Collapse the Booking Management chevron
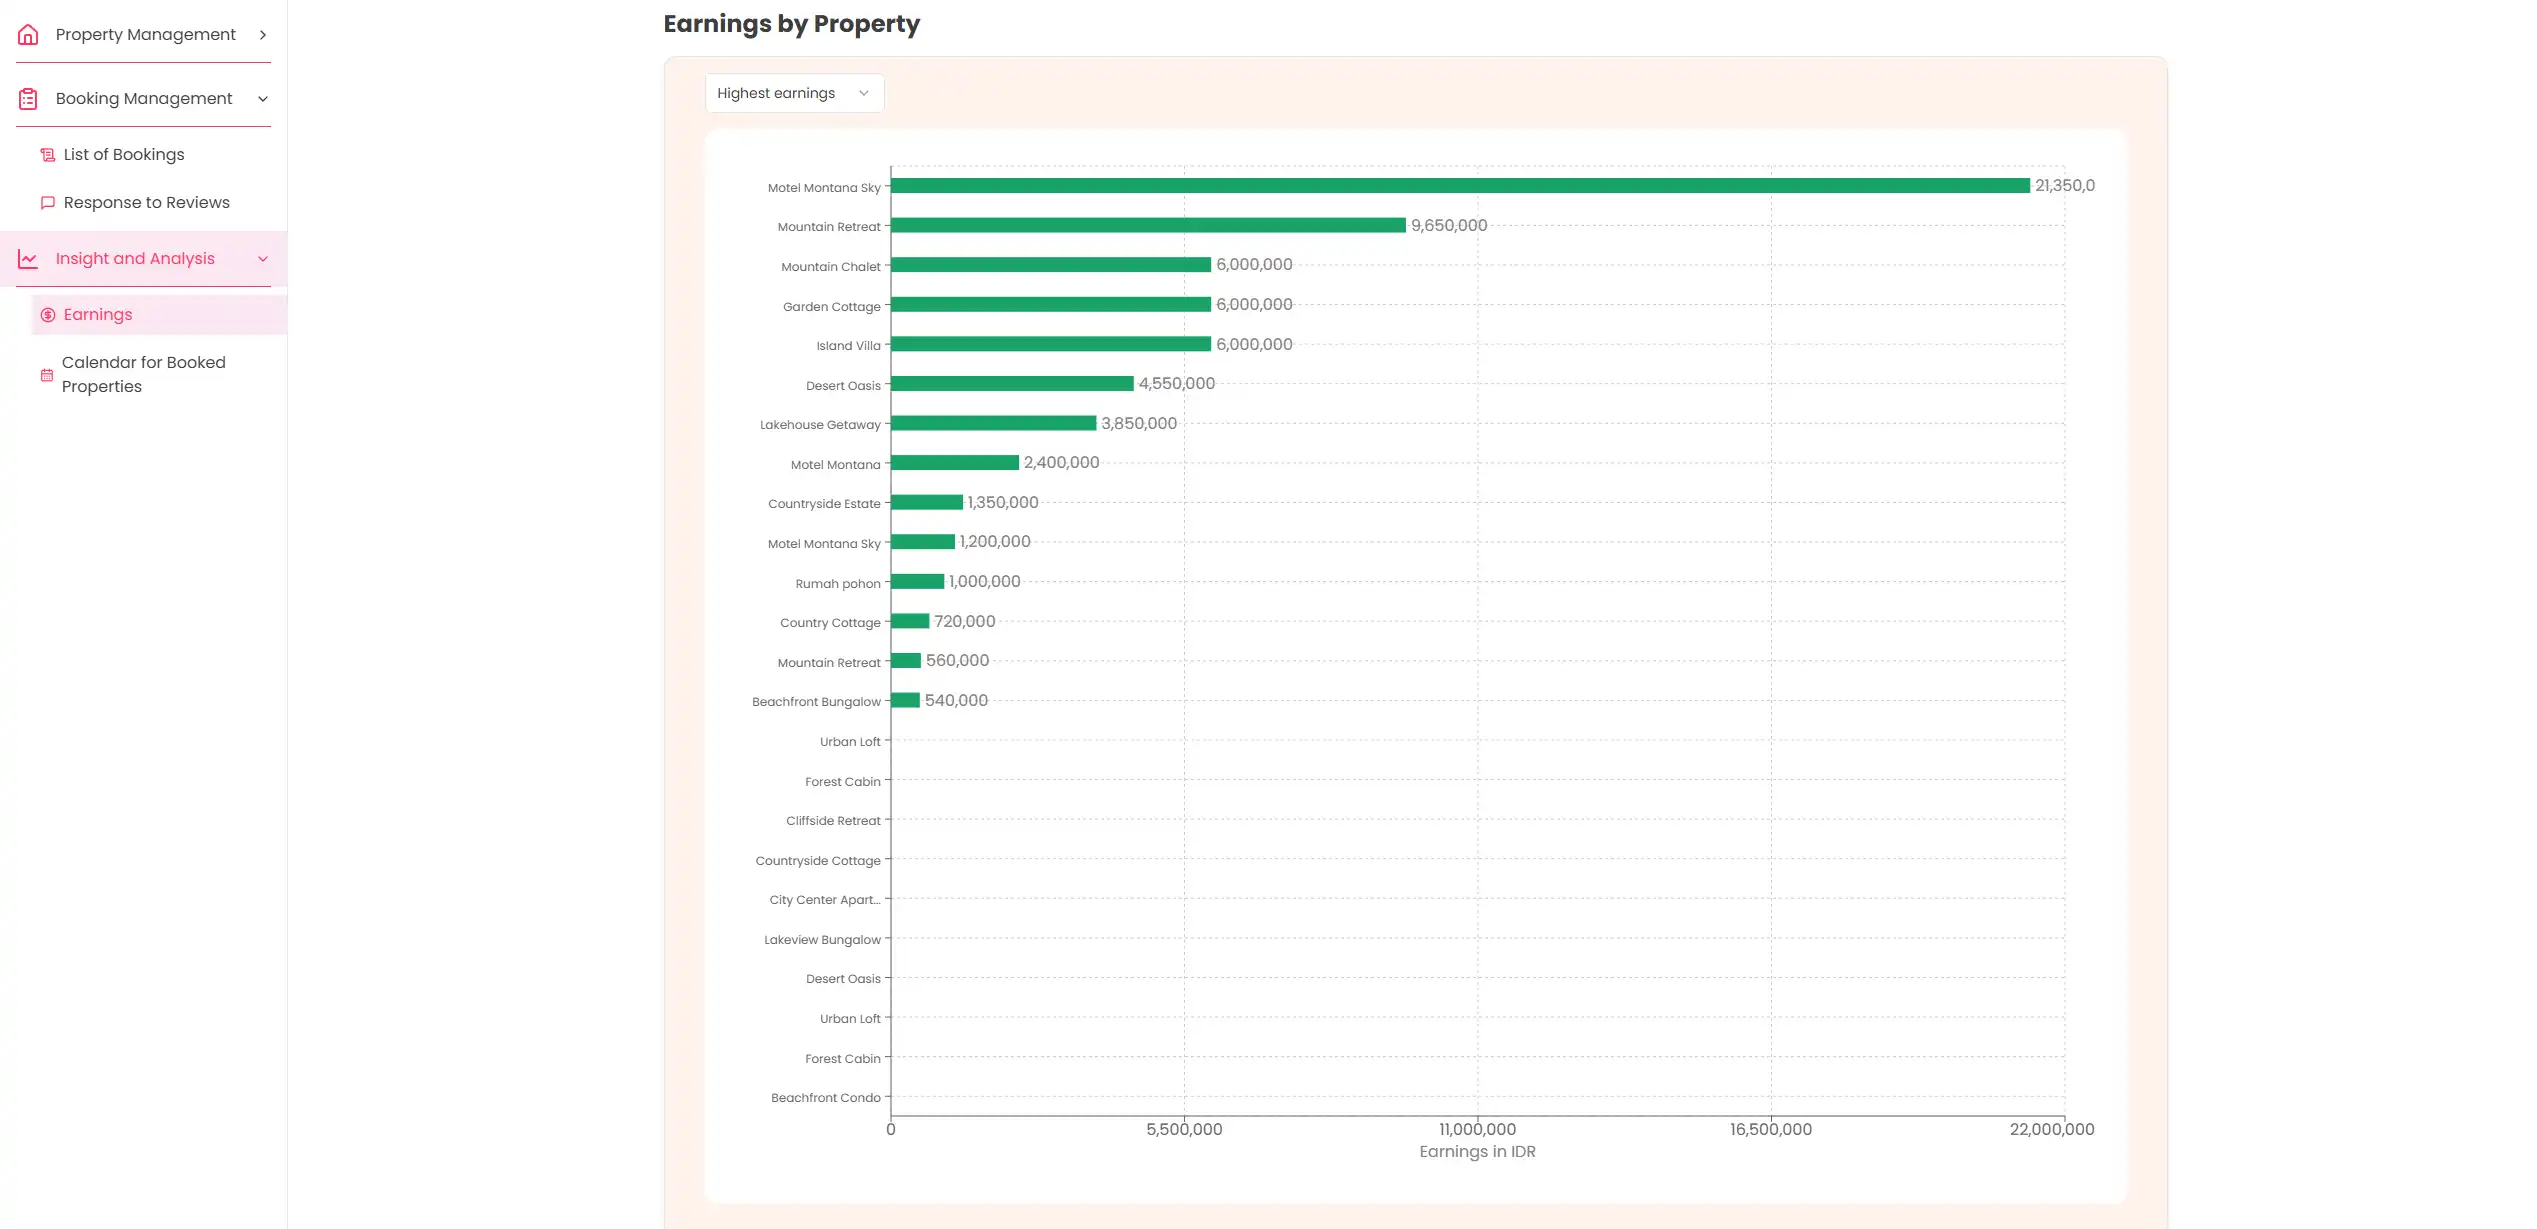 pyautogui.click(x=263, y=99)
